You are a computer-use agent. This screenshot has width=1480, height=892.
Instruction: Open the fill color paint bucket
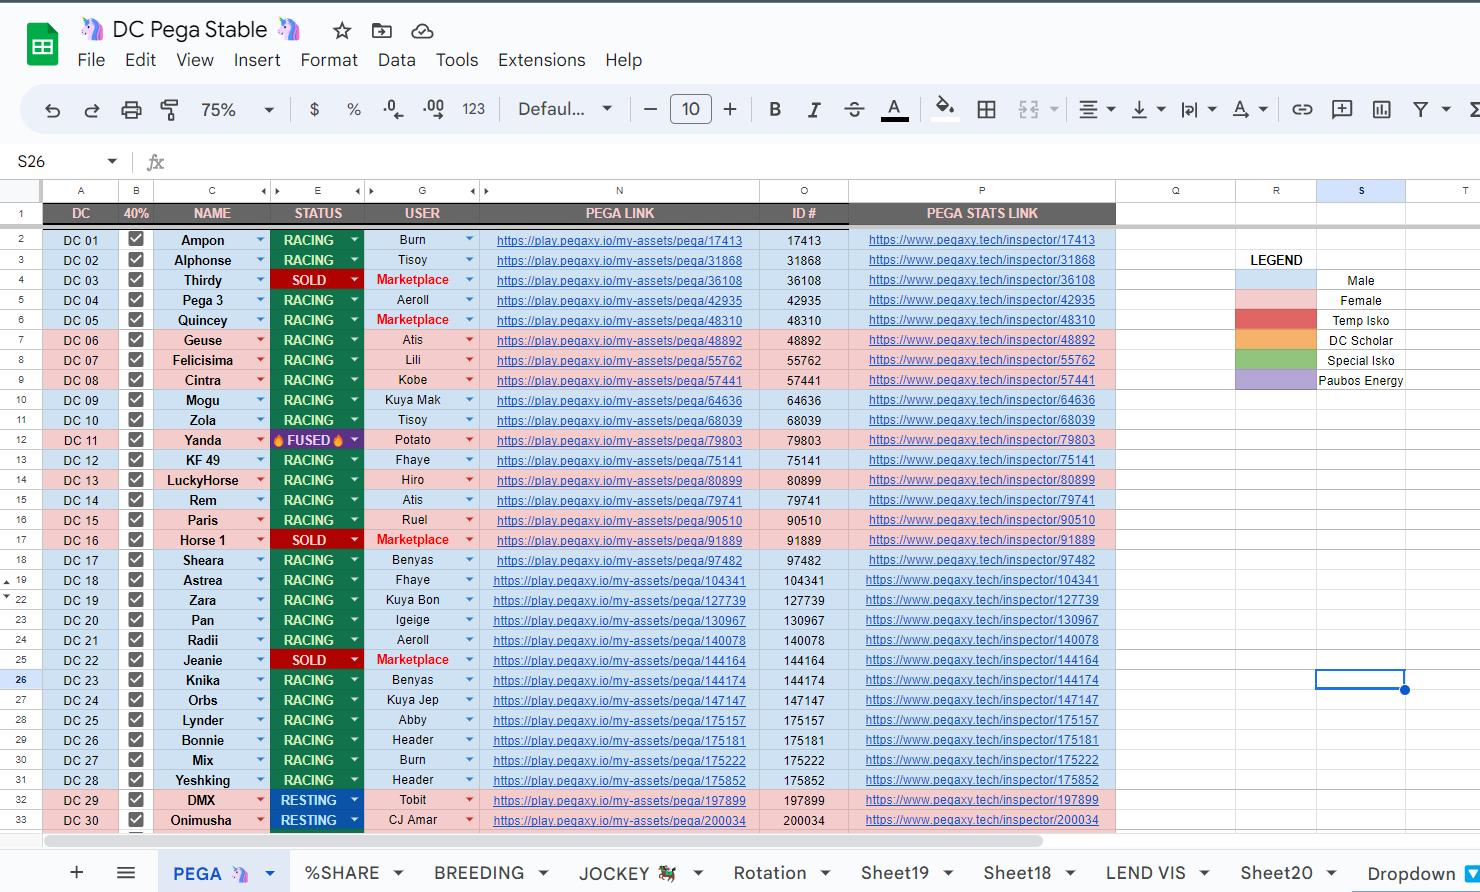pos(945,109)
